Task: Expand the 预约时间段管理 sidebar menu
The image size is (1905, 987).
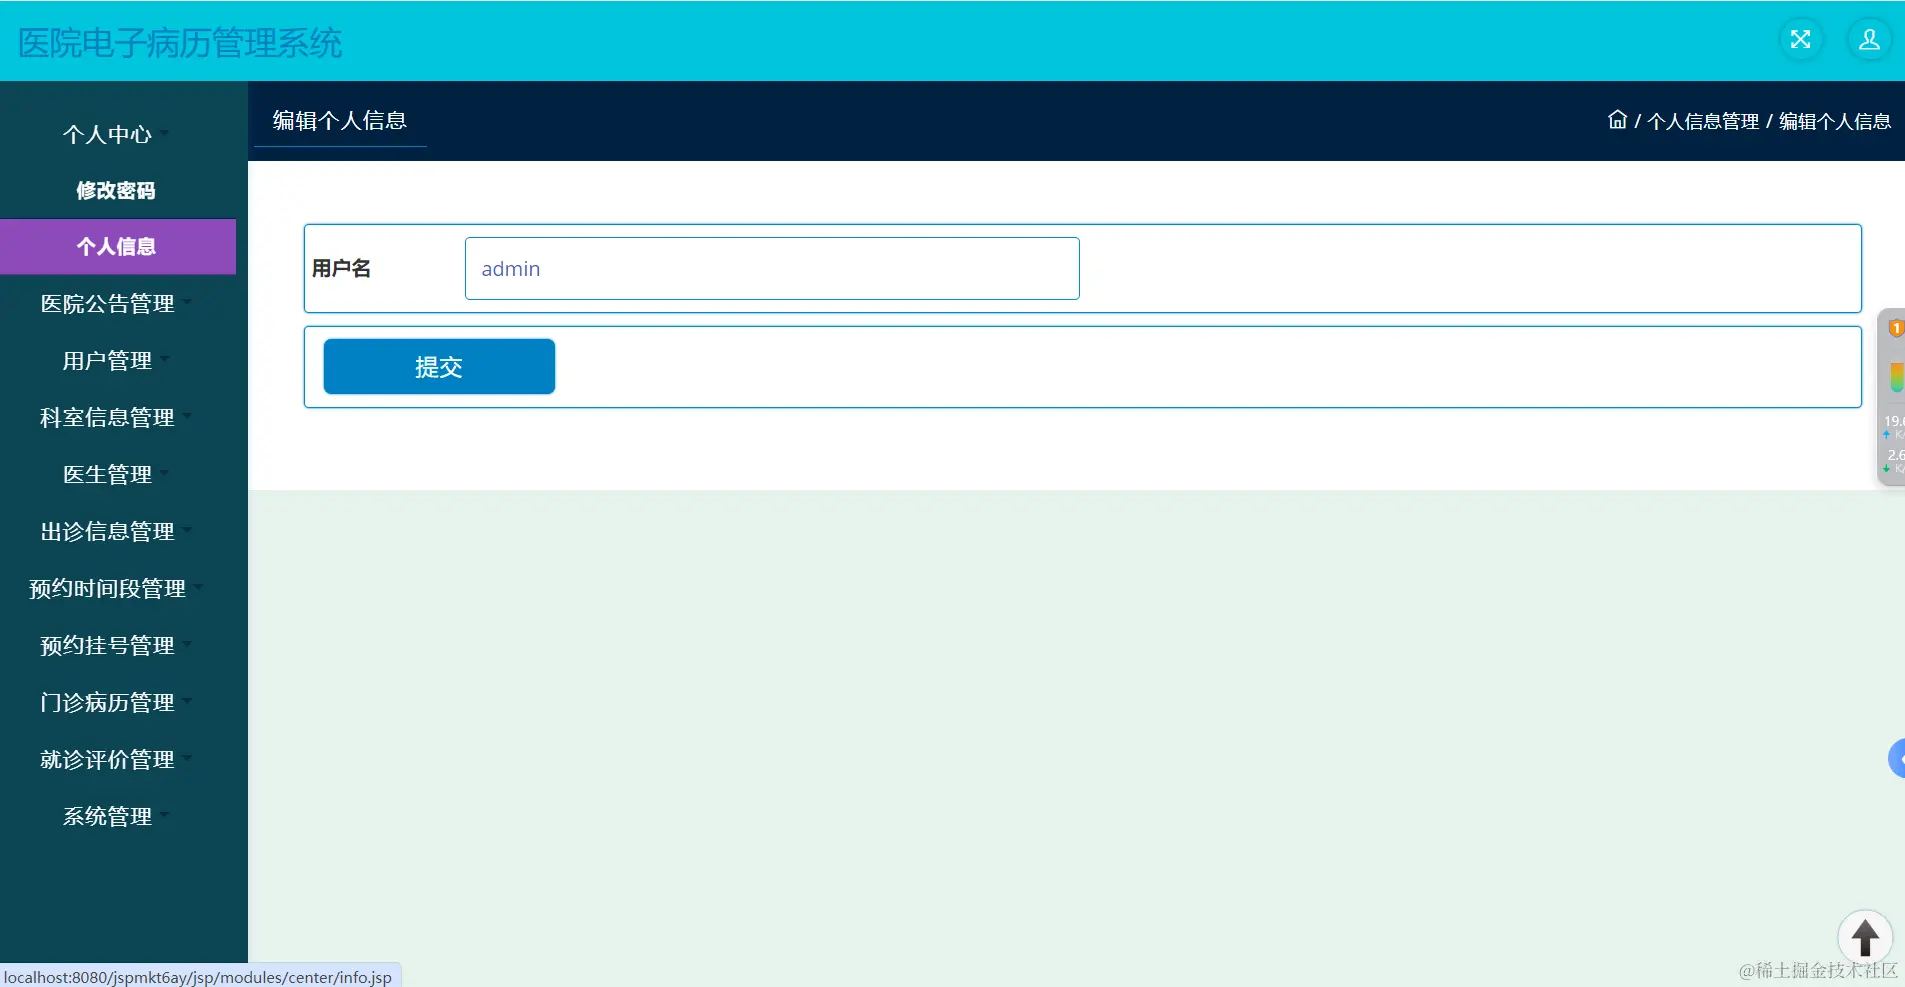Action: pyautogui.click(x=117, y=588)
